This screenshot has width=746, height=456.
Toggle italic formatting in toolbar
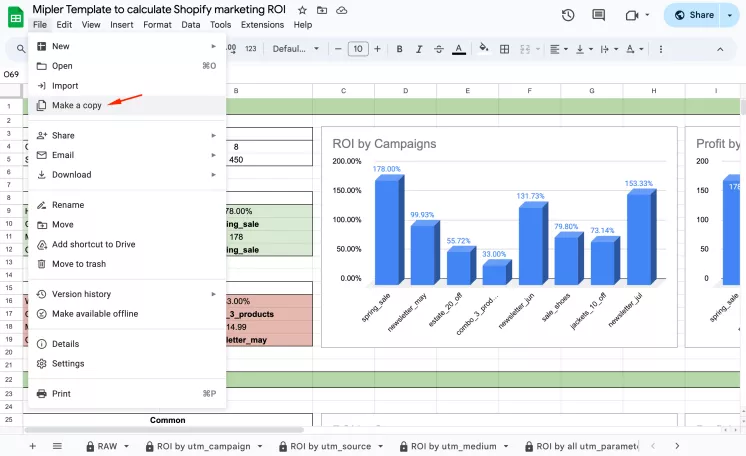tap(419, 48)
